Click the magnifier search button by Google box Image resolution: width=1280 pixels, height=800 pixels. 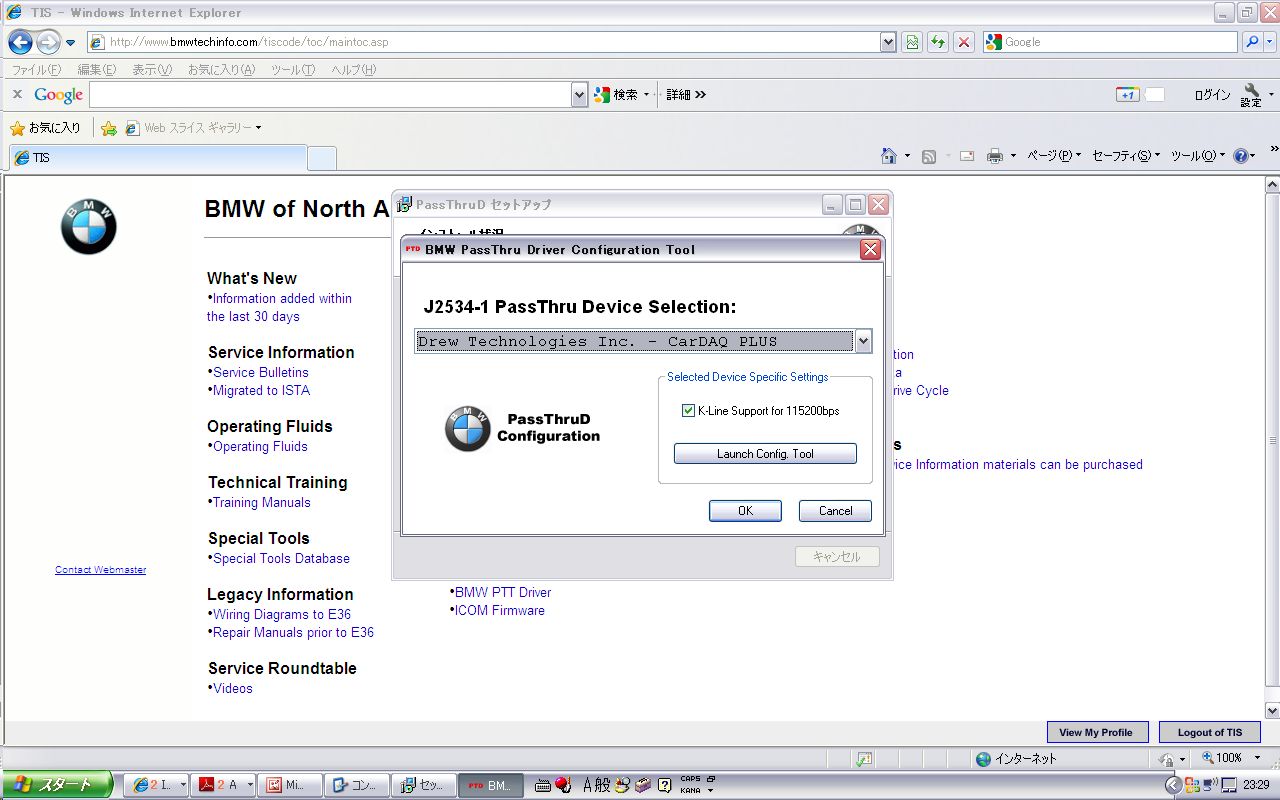[1251, 42]
